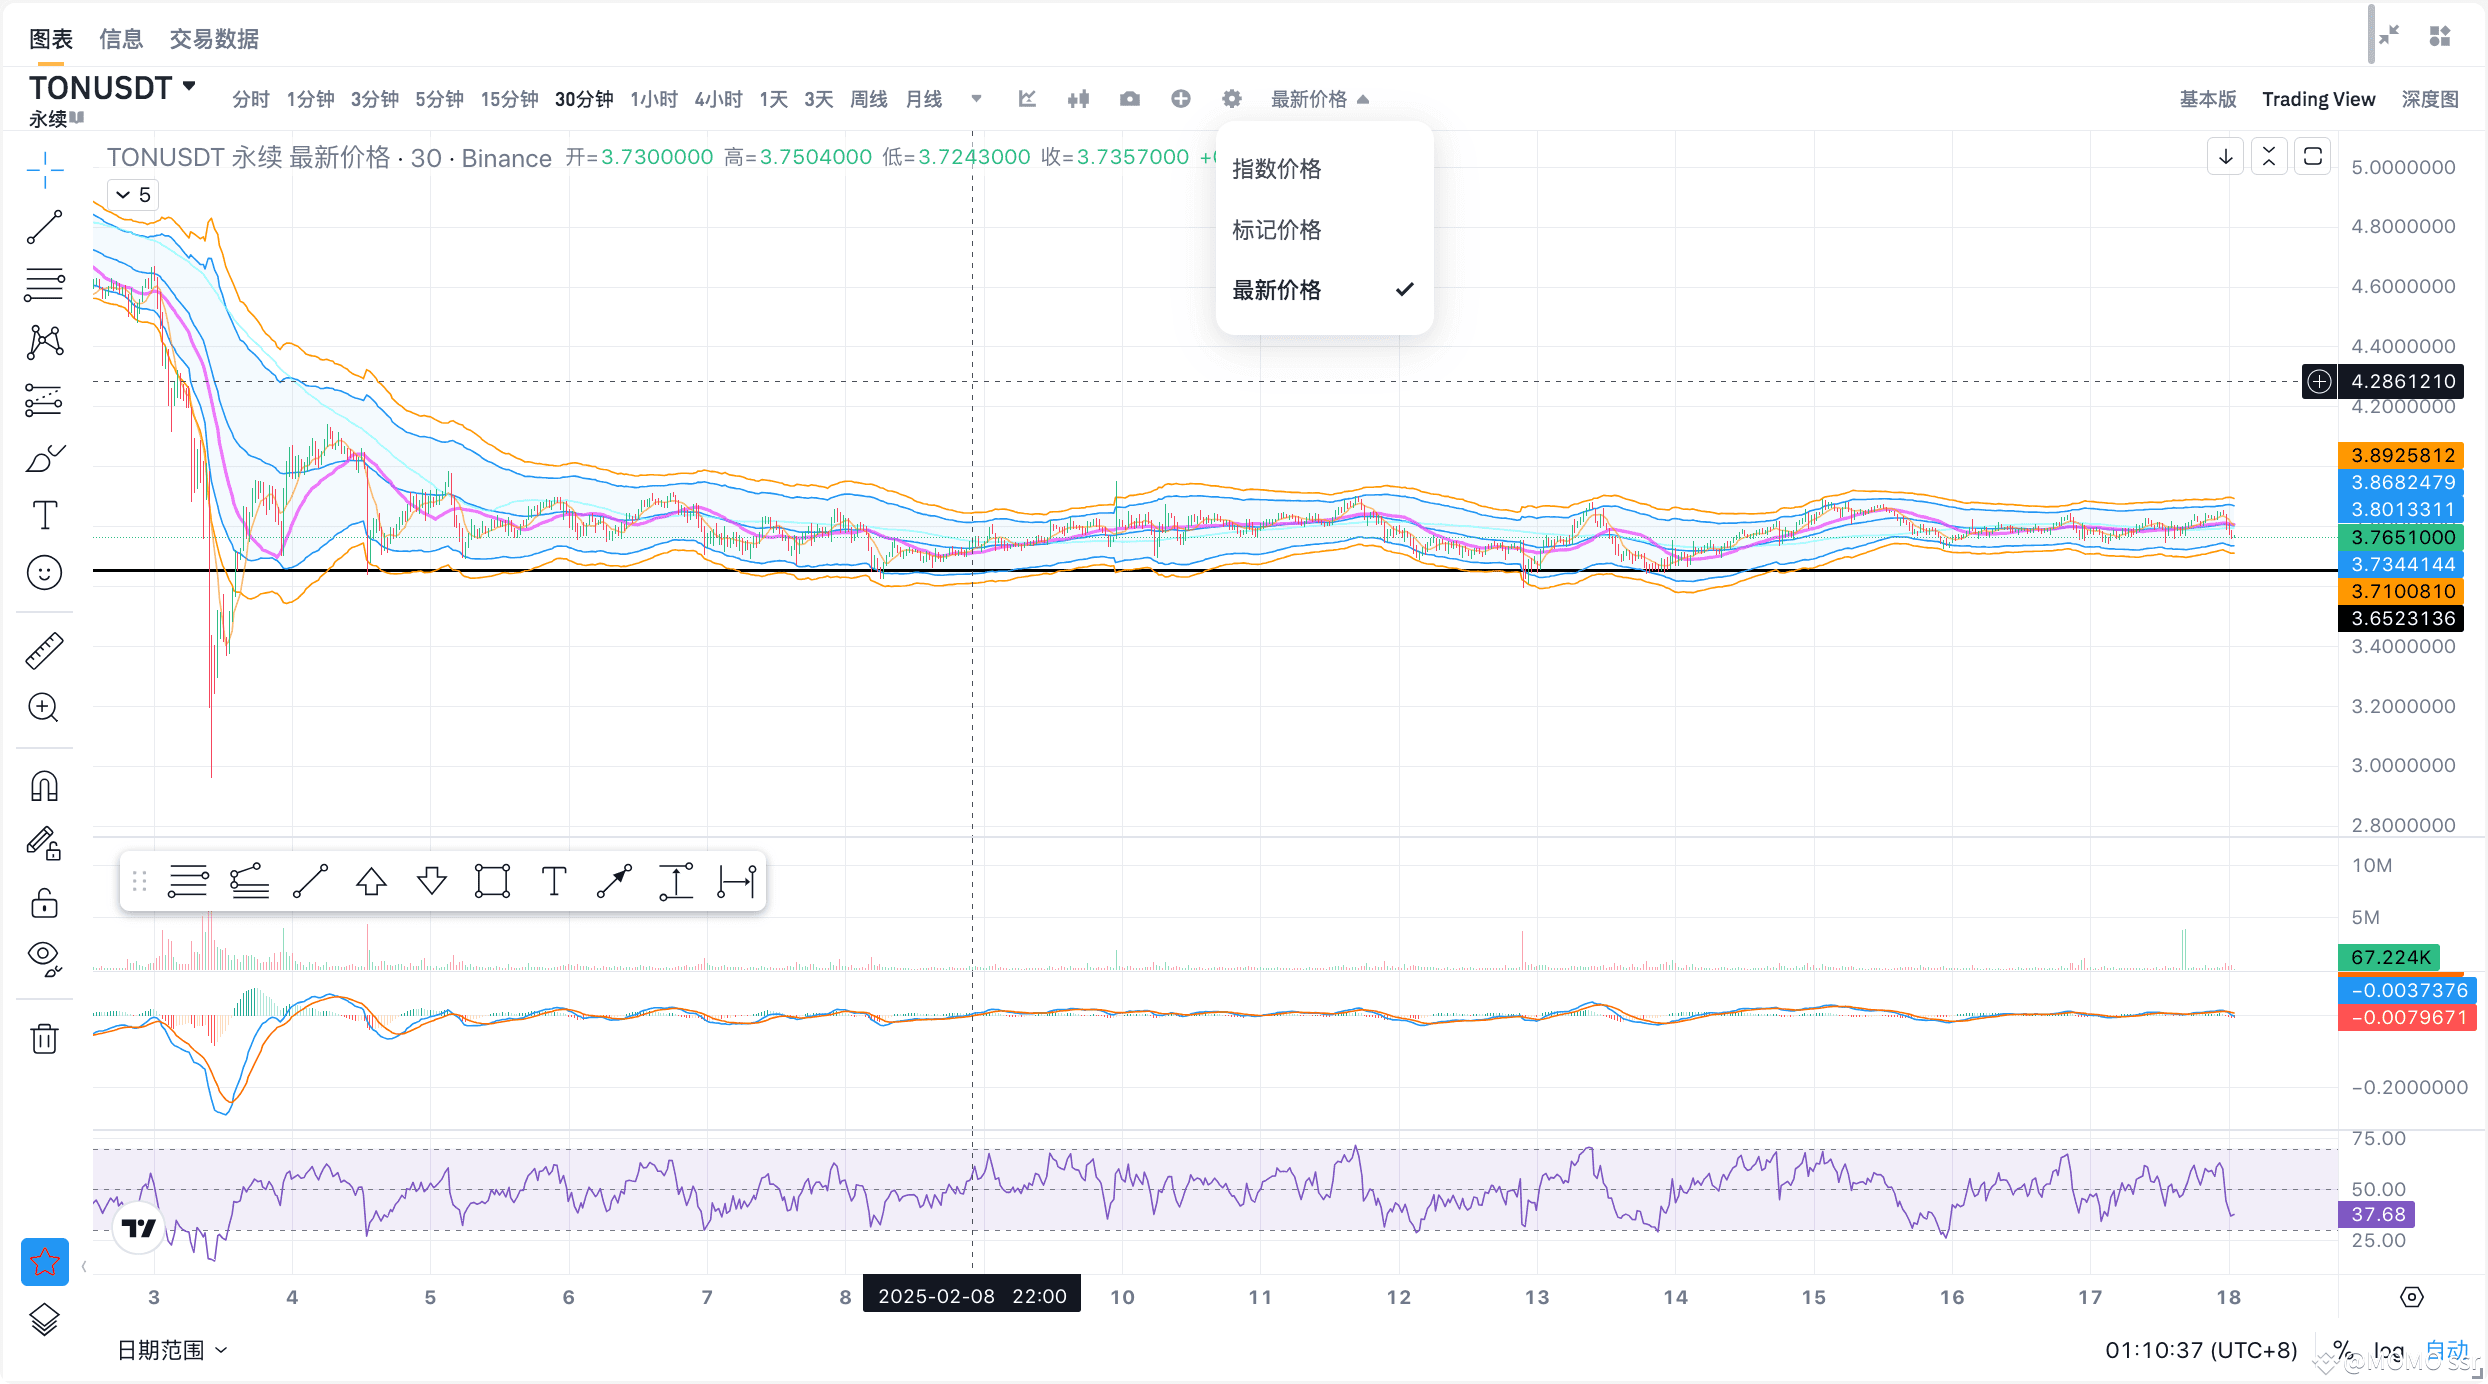Select the crosshair cursor tool
The height and width of the screenshot is (1384, 2488).
(x=44, y=170)
